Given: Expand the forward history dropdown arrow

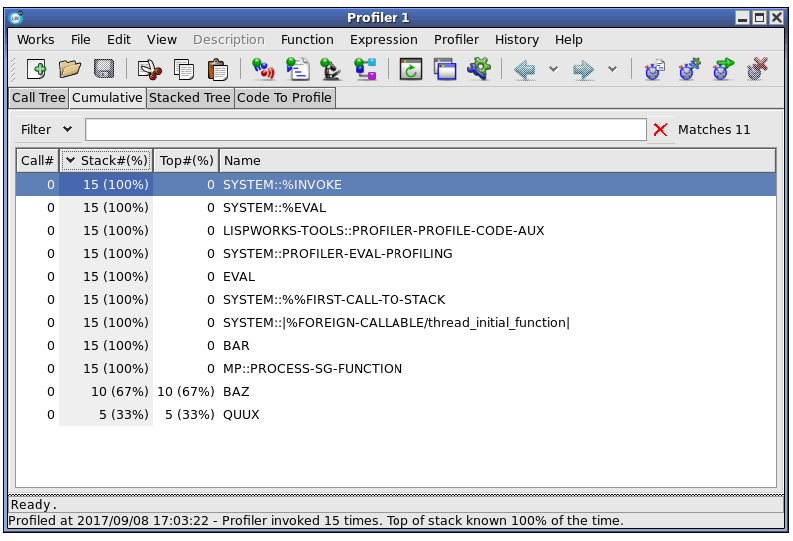Looking at the screenshot, I should (x=612, y=69).
